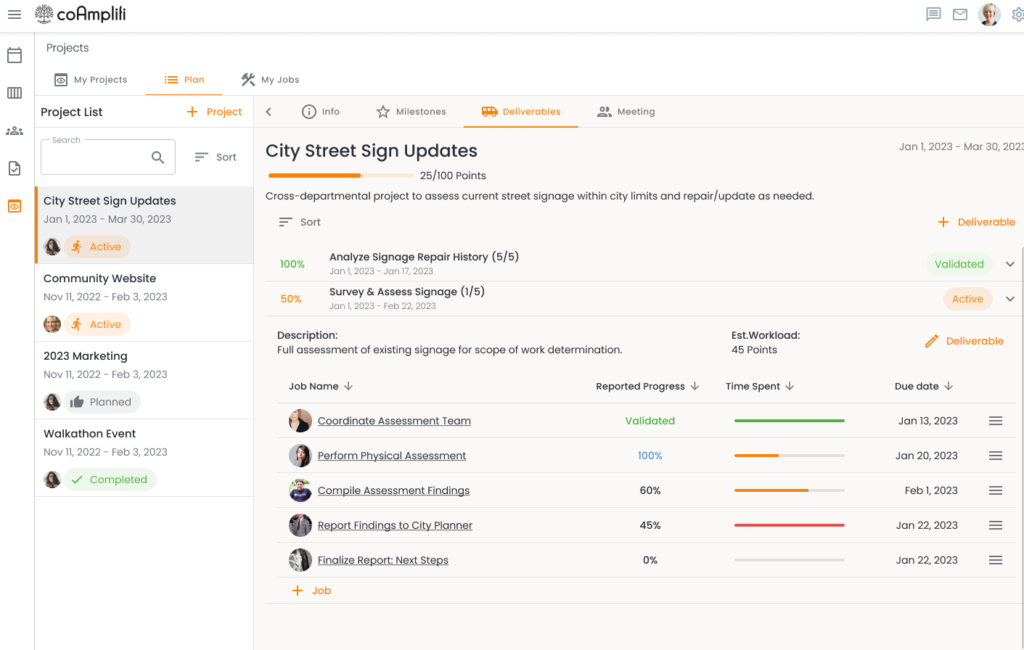Click the hamburger menu at top left
The height and width of the screenshot is (650, 1024).
pyautogui.click(x=14, y=14)
